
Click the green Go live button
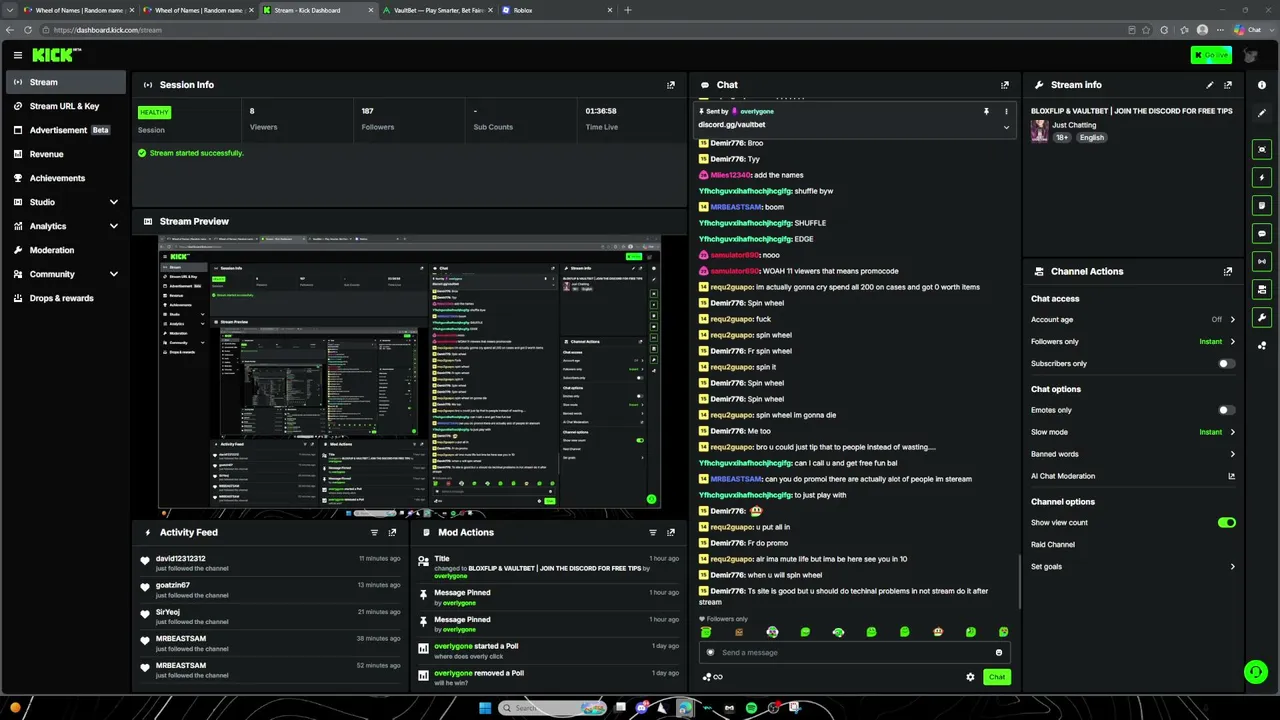pyautogui.click(x=1210, y=55)
